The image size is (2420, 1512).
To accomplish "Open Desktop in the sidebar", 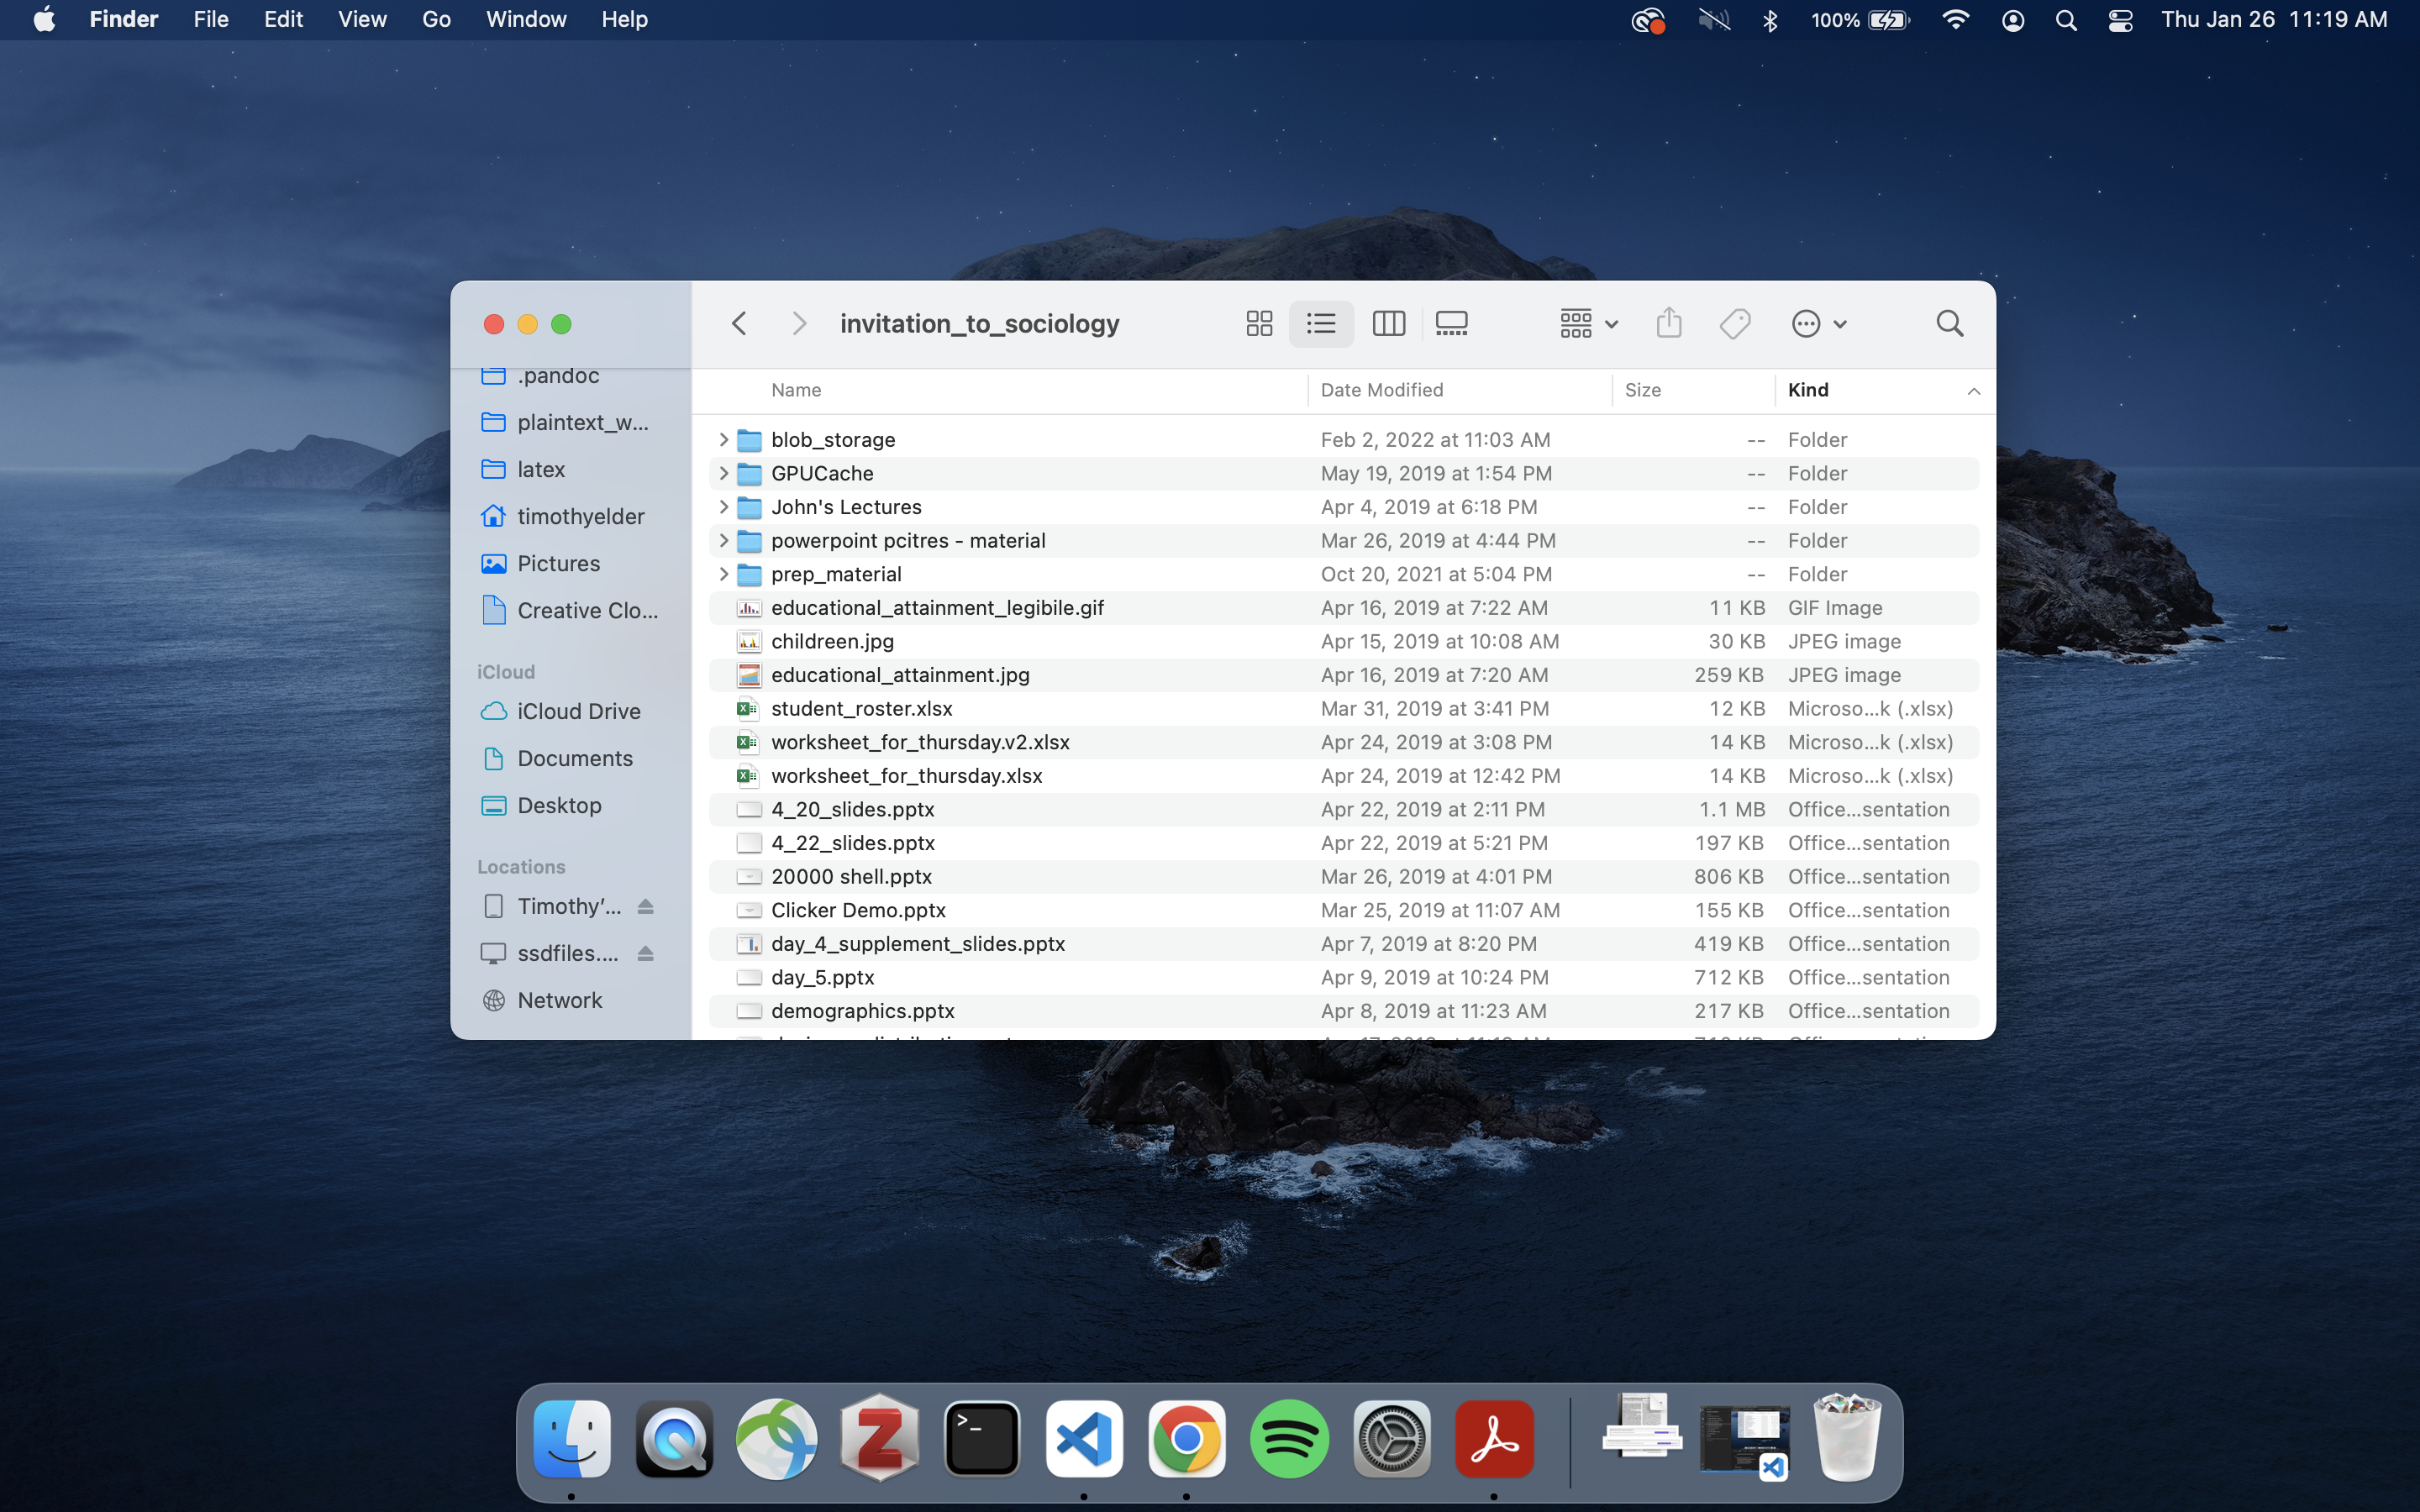I will (x=542, y=805).
